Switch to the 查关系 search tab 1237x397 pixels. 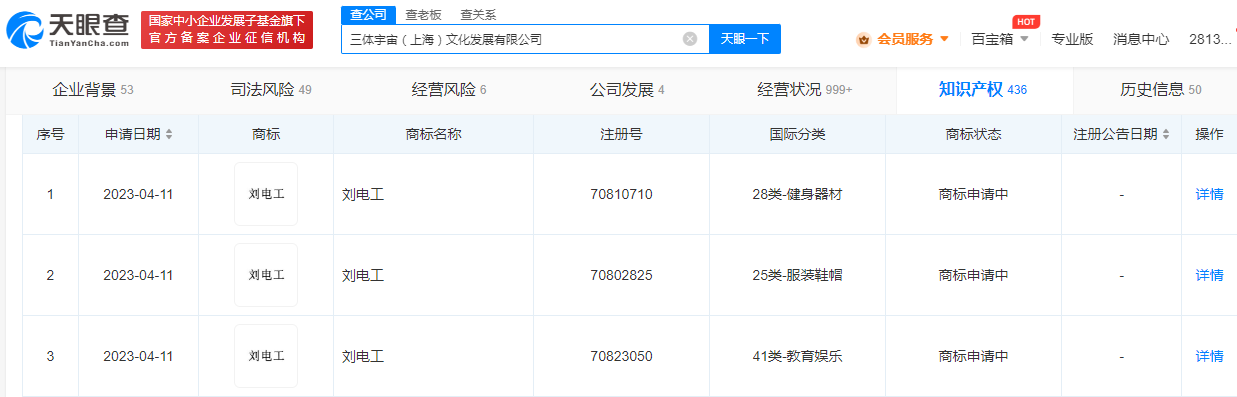478,15
